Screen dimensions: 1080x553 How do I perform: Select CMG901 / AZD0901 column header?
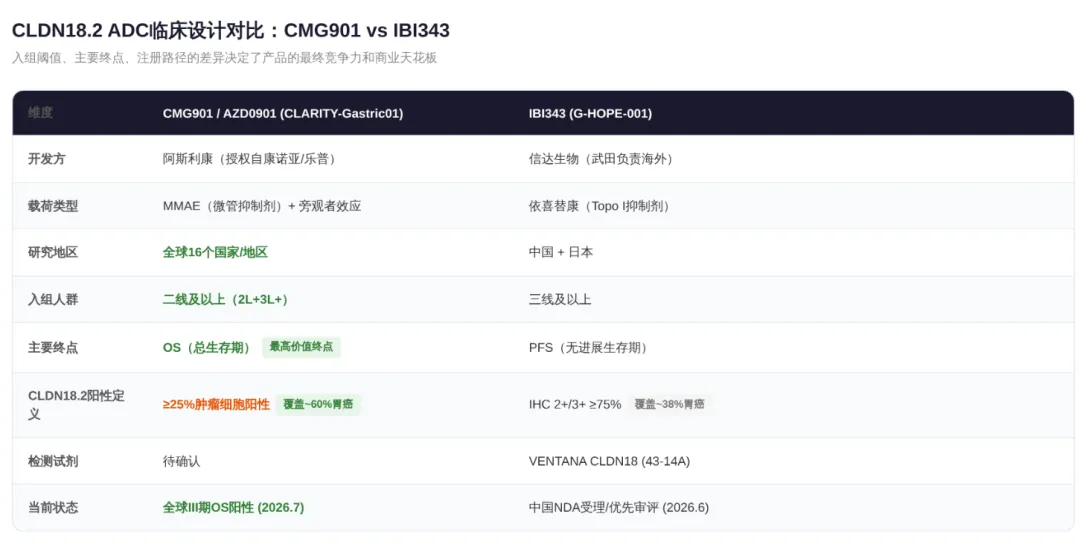[283, 113]
